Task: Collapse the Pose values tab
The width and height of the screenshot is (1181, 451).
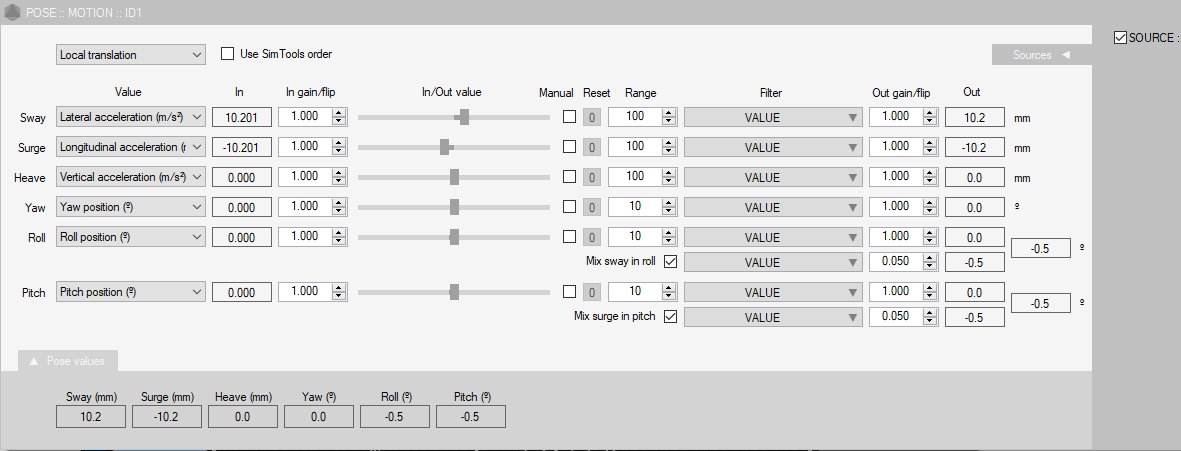Action: click(34, 360)
